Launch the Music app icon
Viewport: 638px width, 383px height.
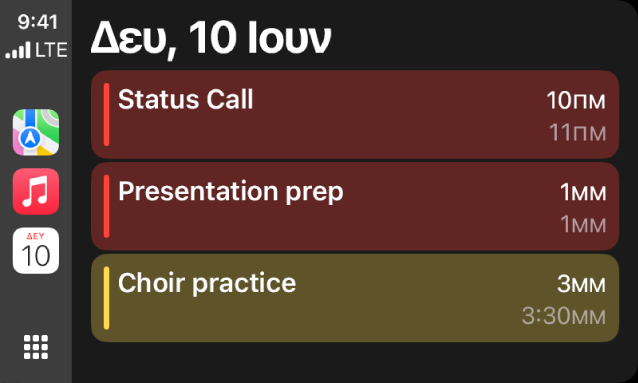pyautogui.click(x=36, y=191)
